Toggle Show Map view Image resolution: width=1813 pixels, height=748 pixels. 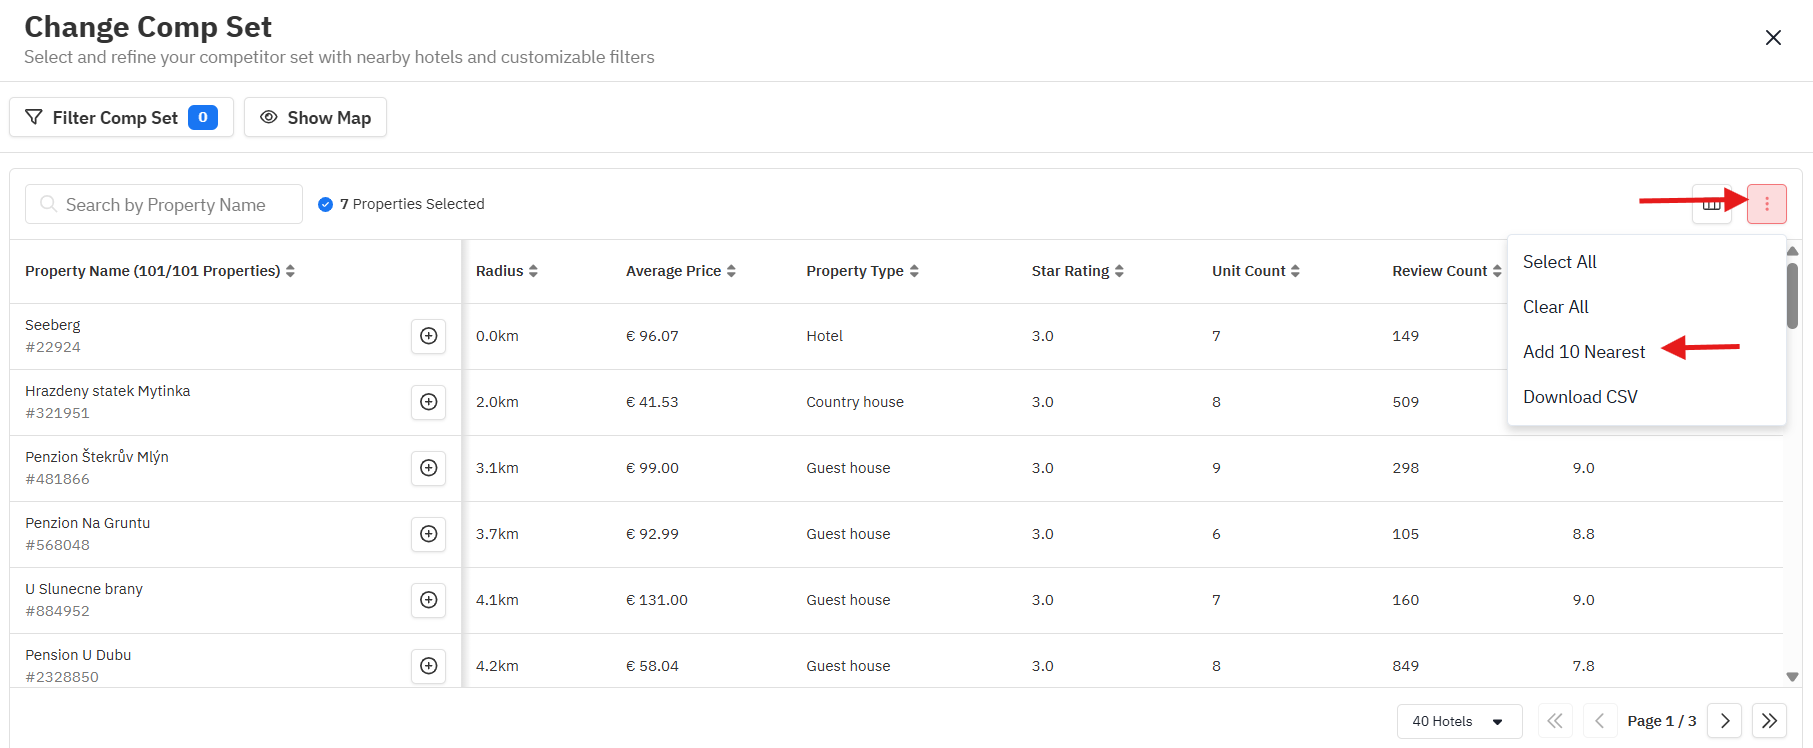click(315, 118)
